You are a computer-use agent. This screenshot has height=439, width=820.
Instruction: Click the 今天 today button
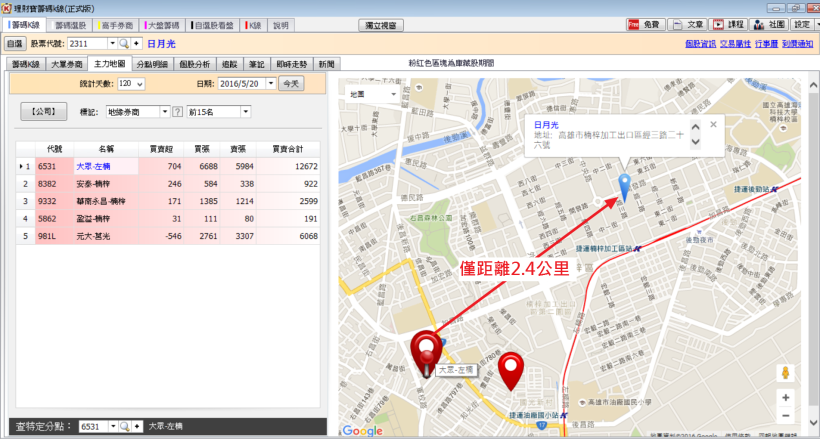289,84
